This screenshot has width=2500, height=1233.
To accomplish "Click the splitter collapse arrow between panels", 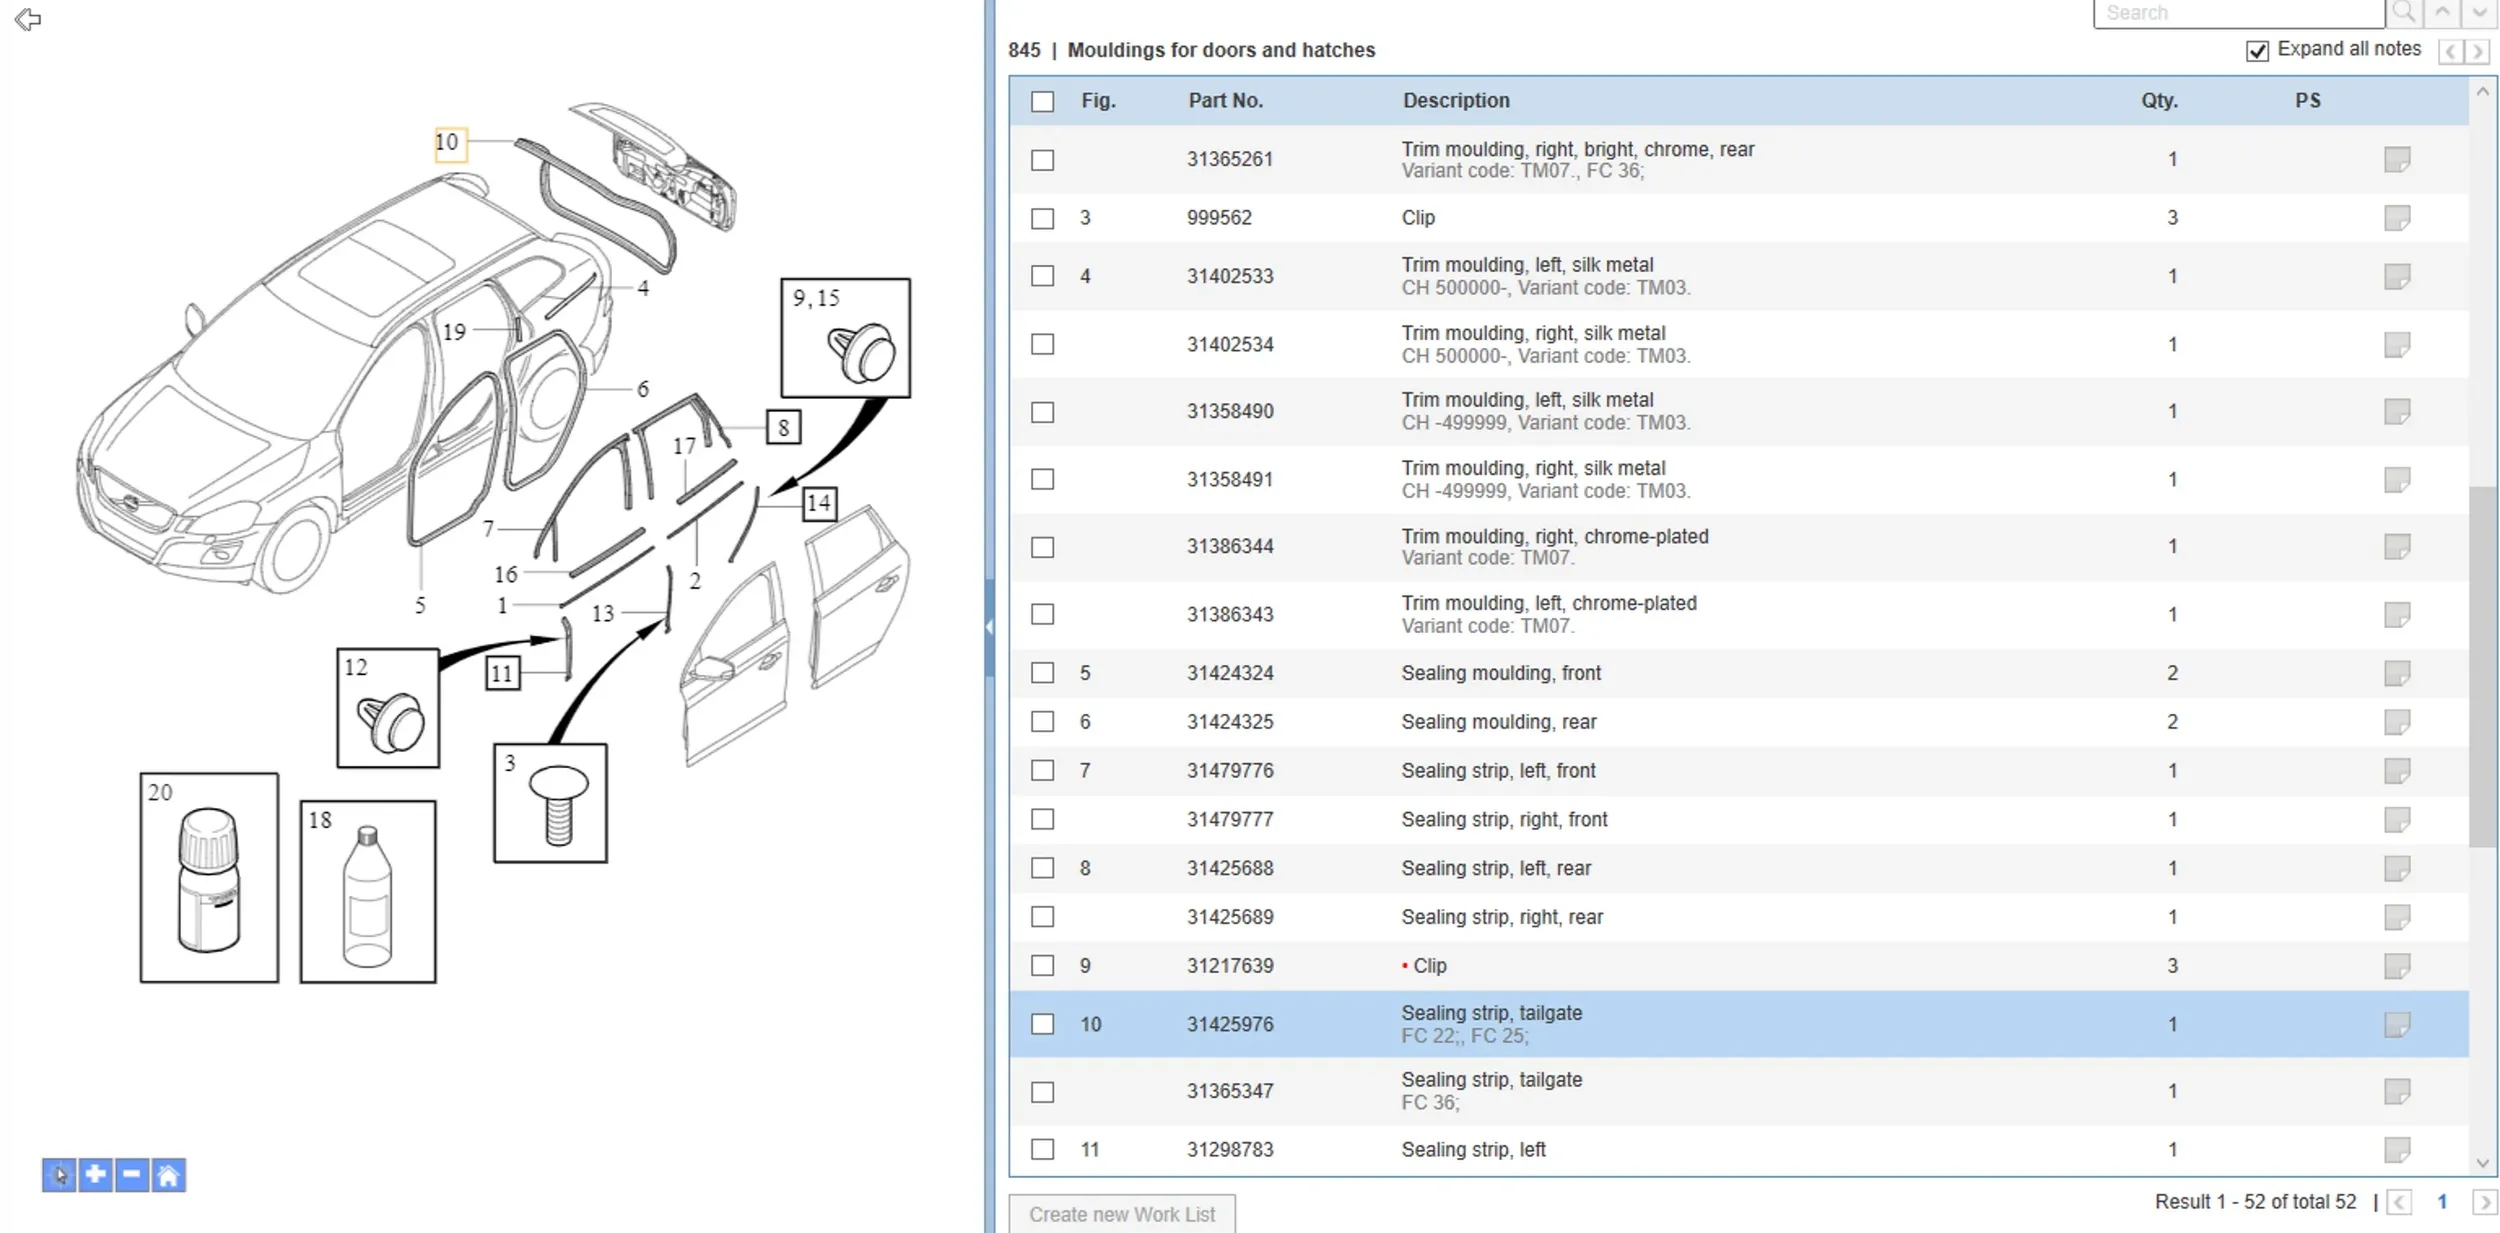I will [989, 627].
